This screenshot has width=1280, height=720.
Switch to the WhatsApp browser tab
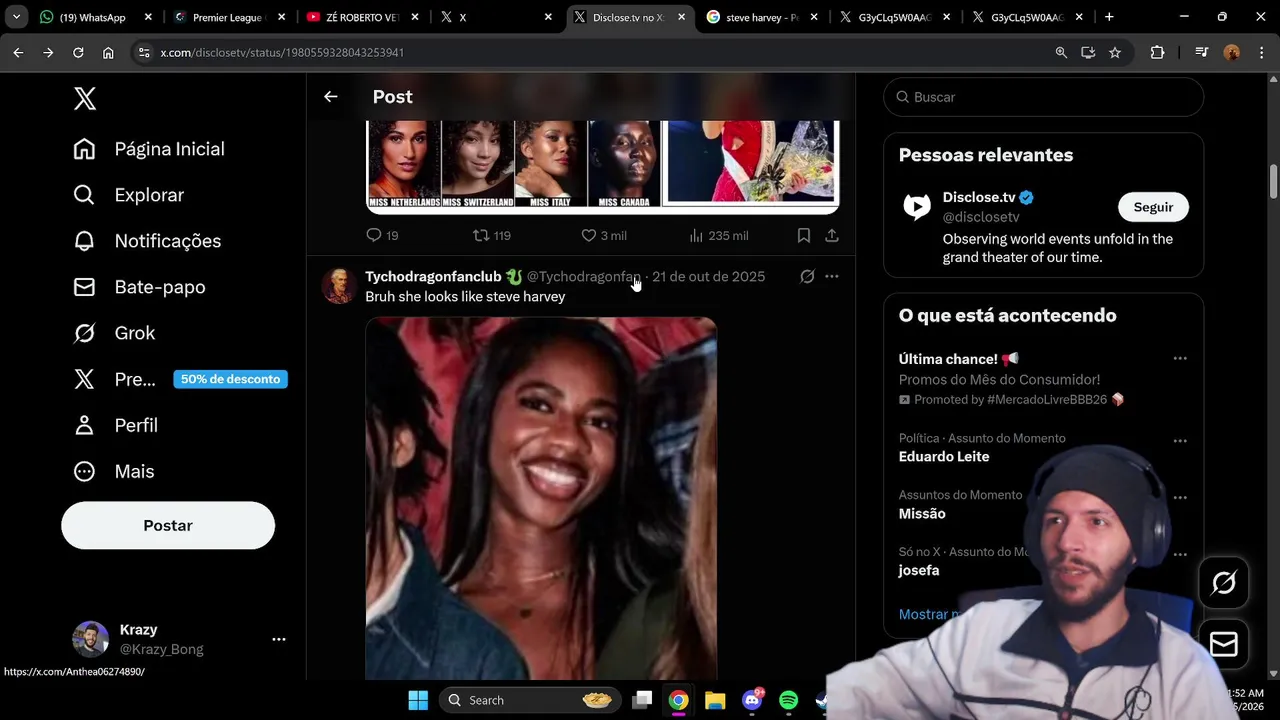point(95,17)
